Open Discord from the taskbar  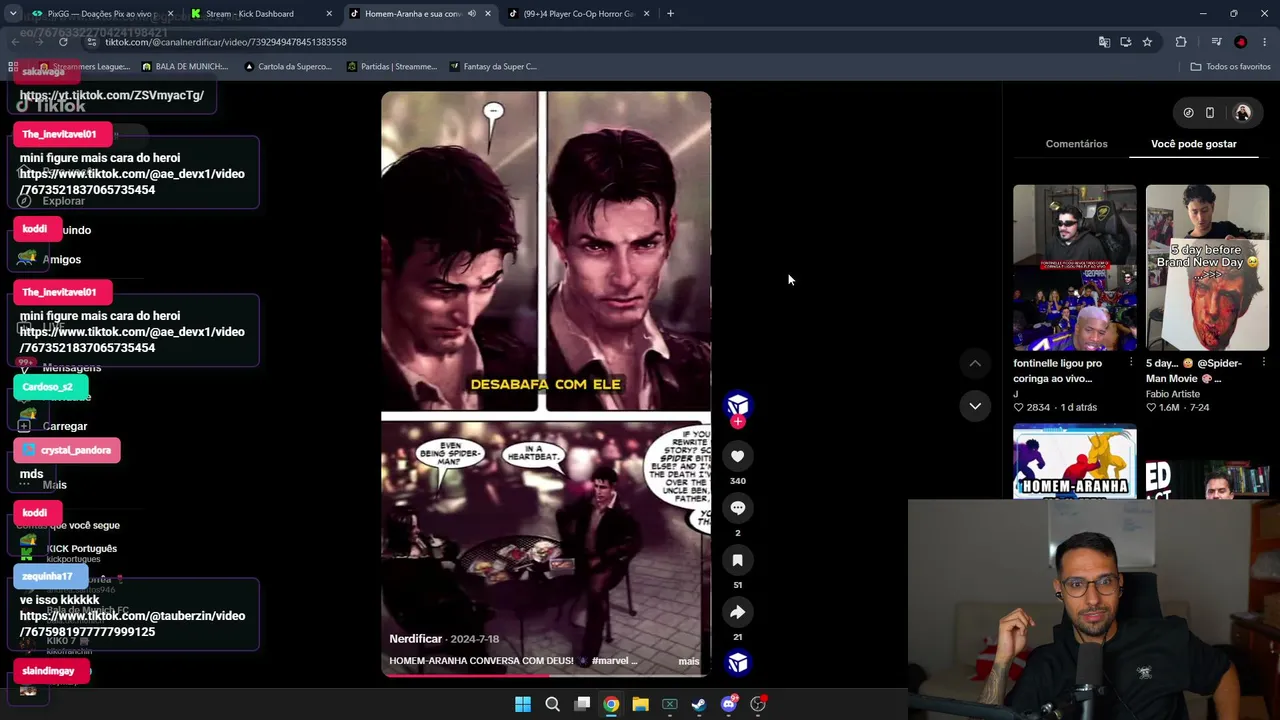point(729,704)
